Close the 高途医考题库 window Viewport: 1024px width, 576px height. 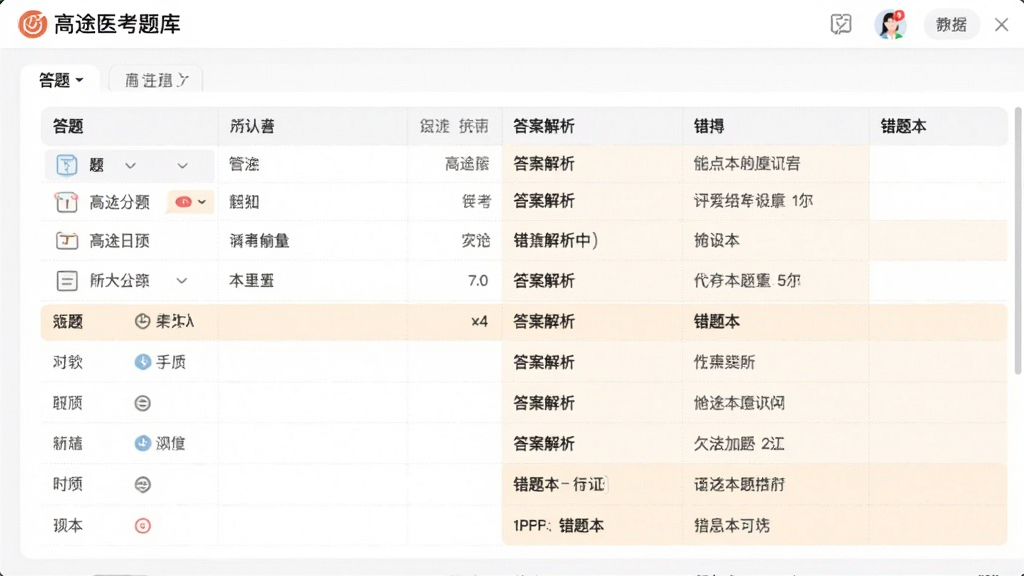click(1001, 25)
